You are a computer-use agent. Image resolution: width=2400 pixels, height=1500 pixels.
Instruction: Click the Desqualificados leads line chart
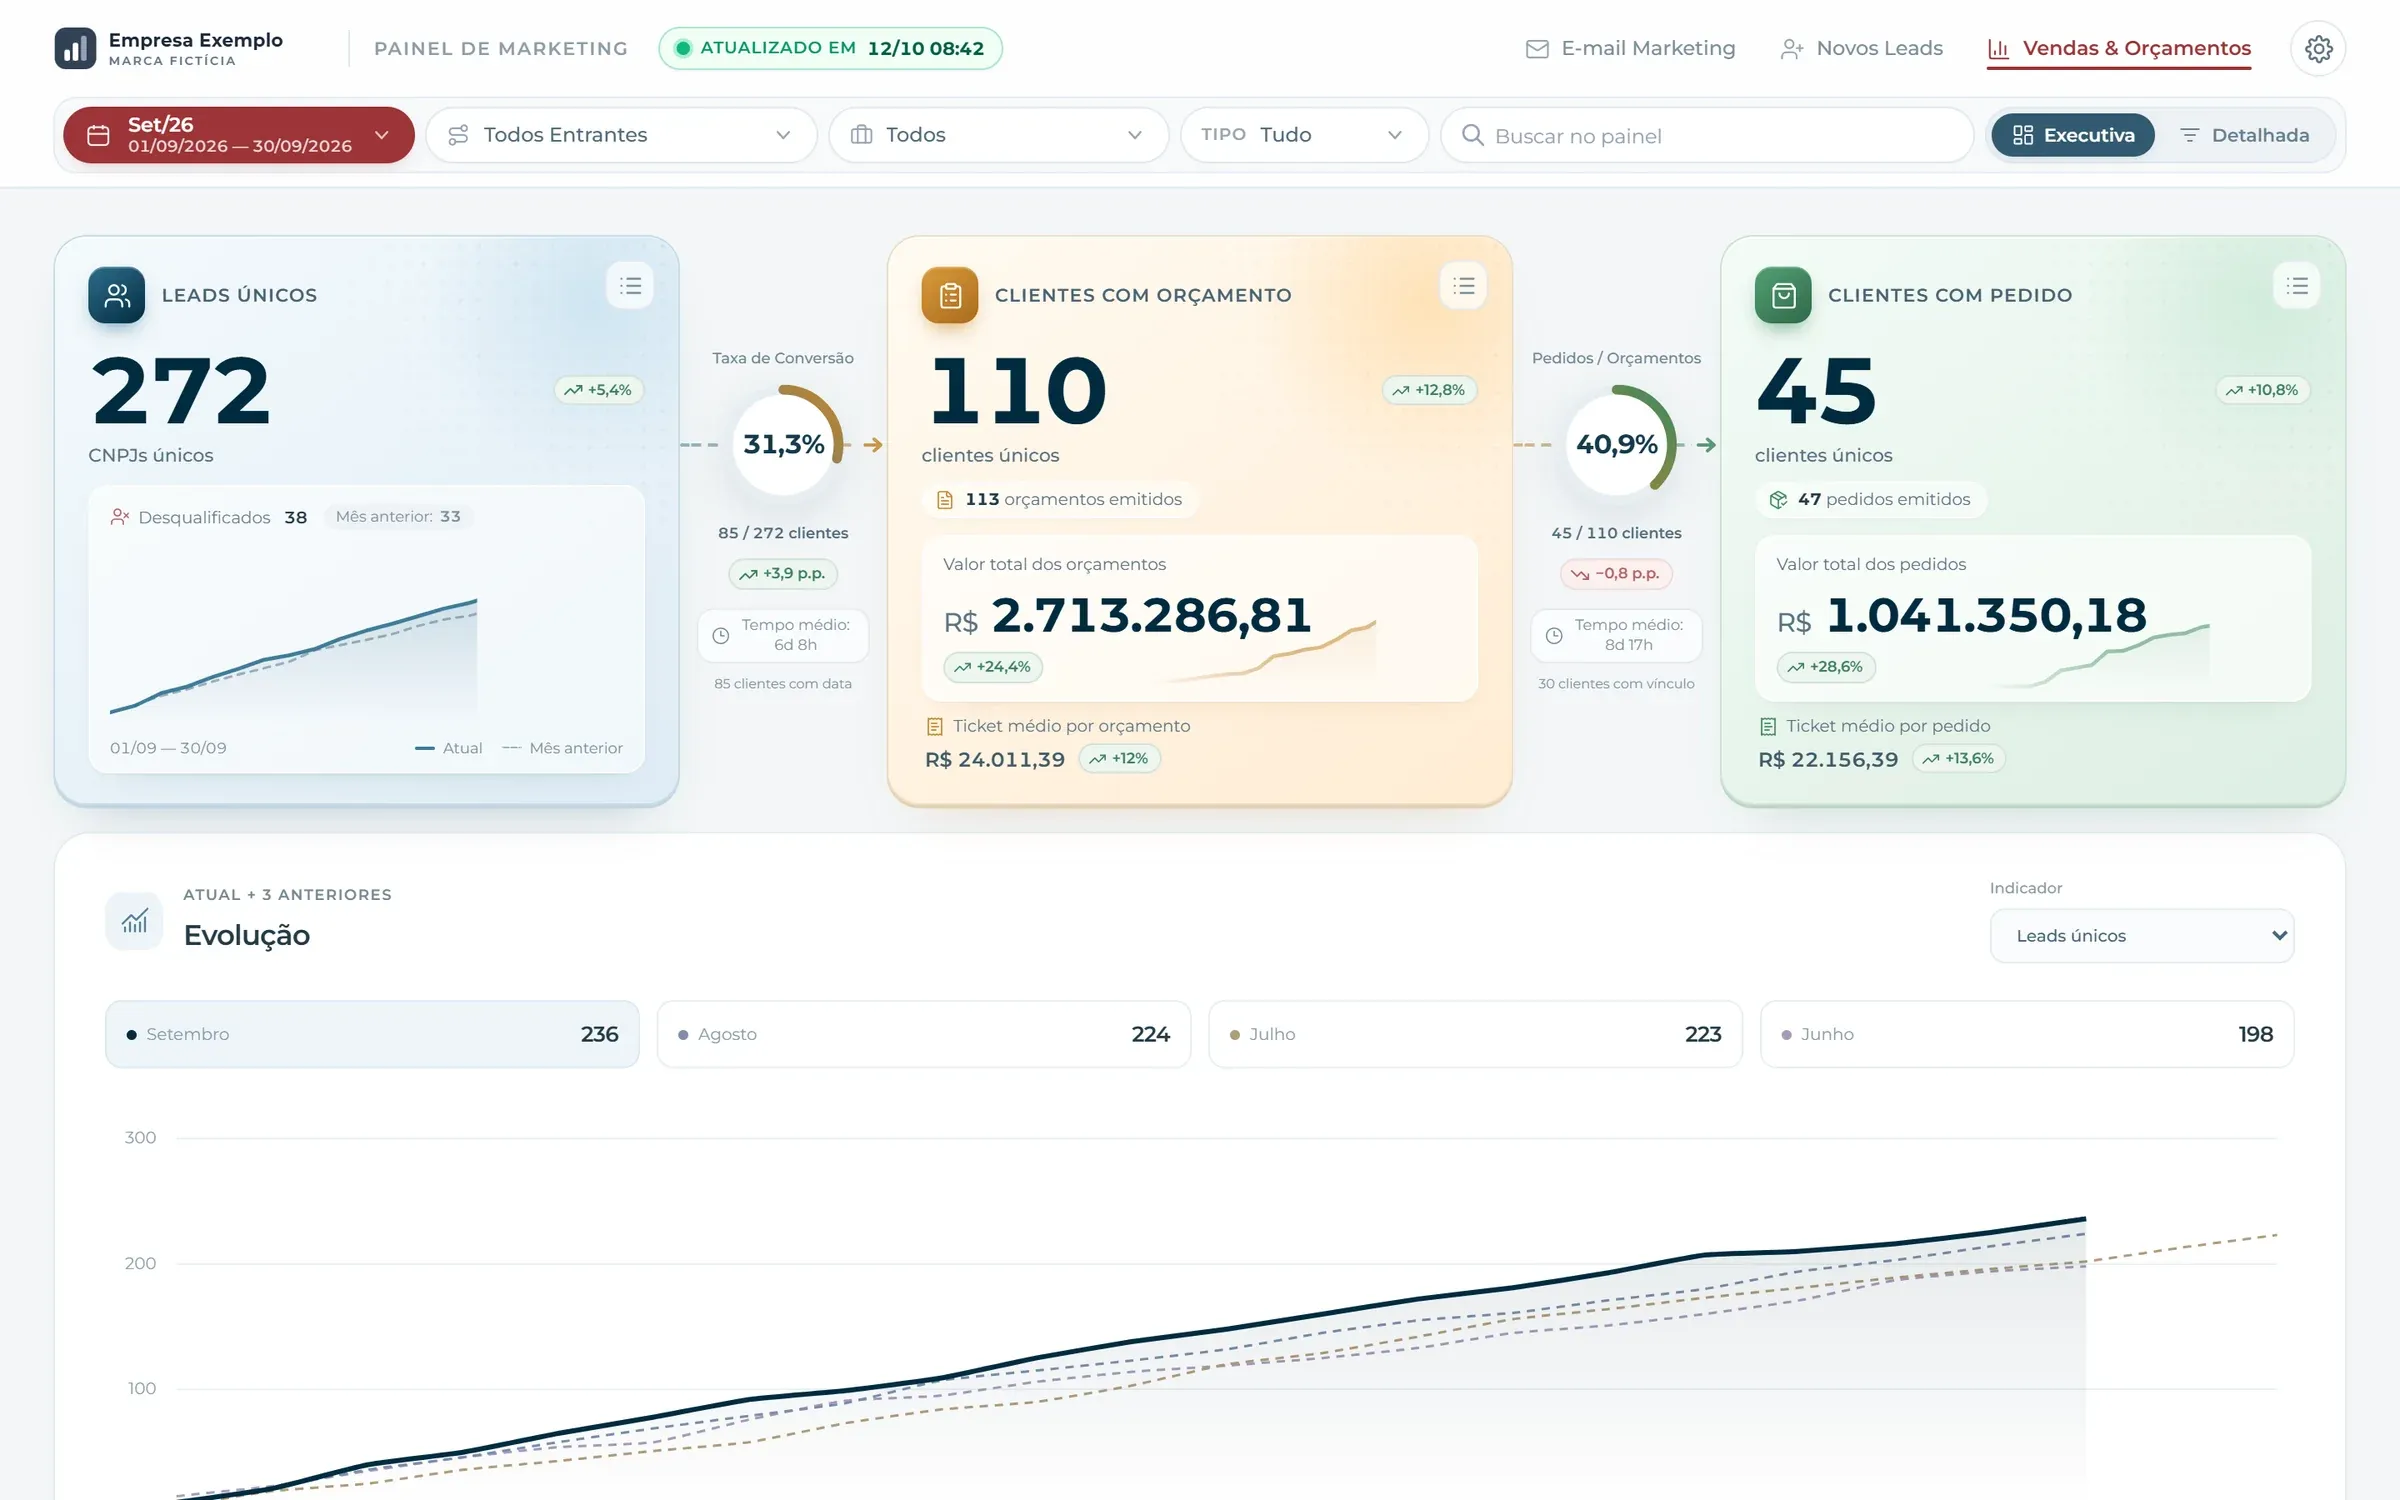(293, 655)
